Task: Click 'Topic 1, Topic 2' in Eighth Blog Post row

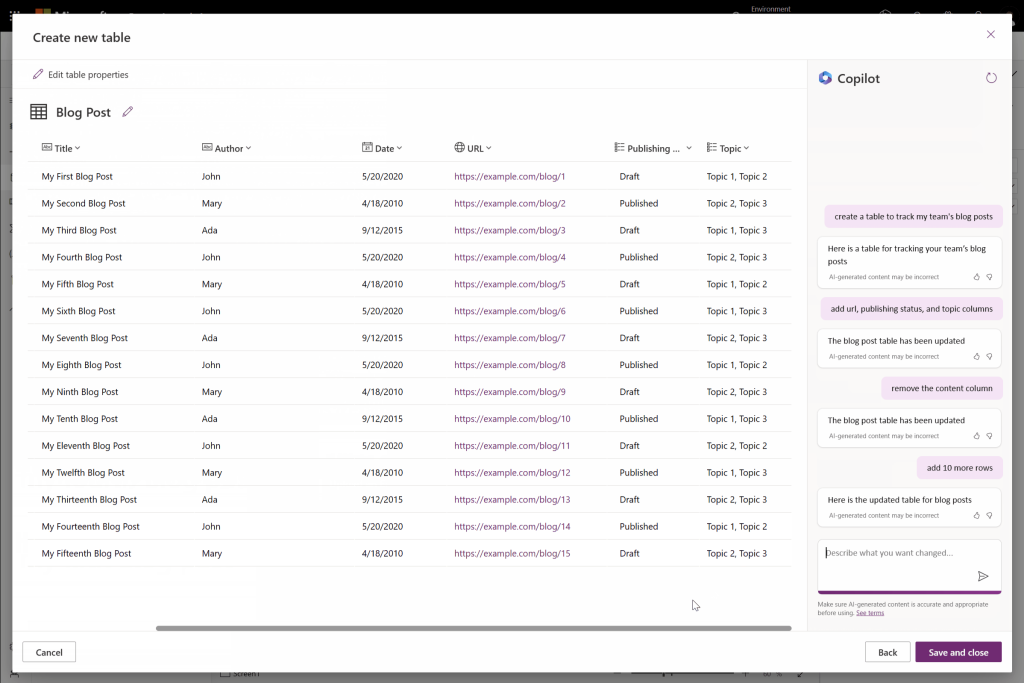Action: [737, 365]
